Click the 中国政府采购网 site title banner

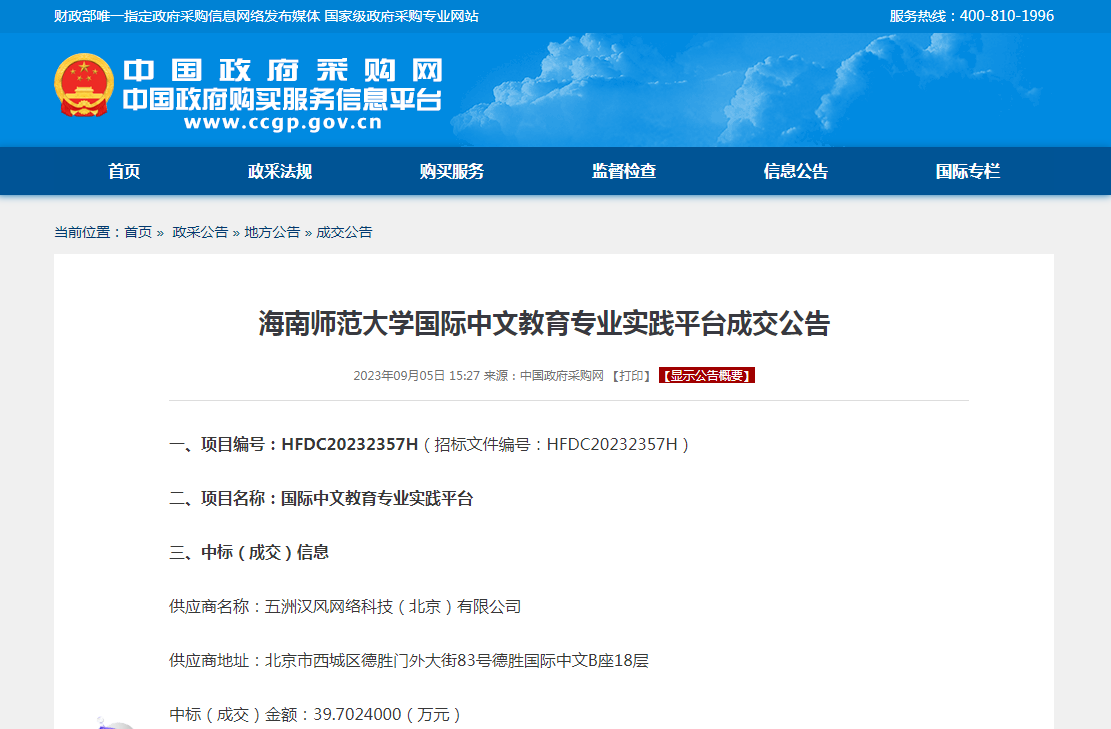[283, 71]
